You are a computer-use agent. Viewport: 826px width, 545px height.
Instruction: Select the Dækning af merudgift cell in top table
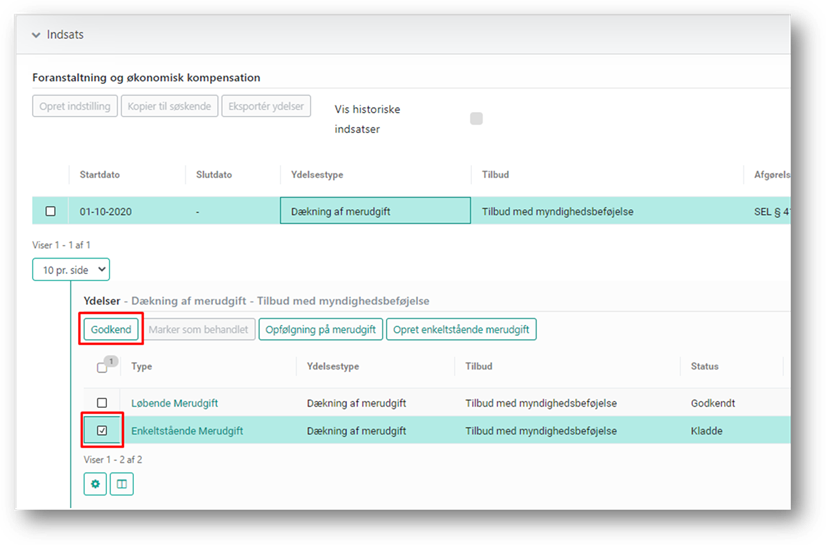coord(375,211)
